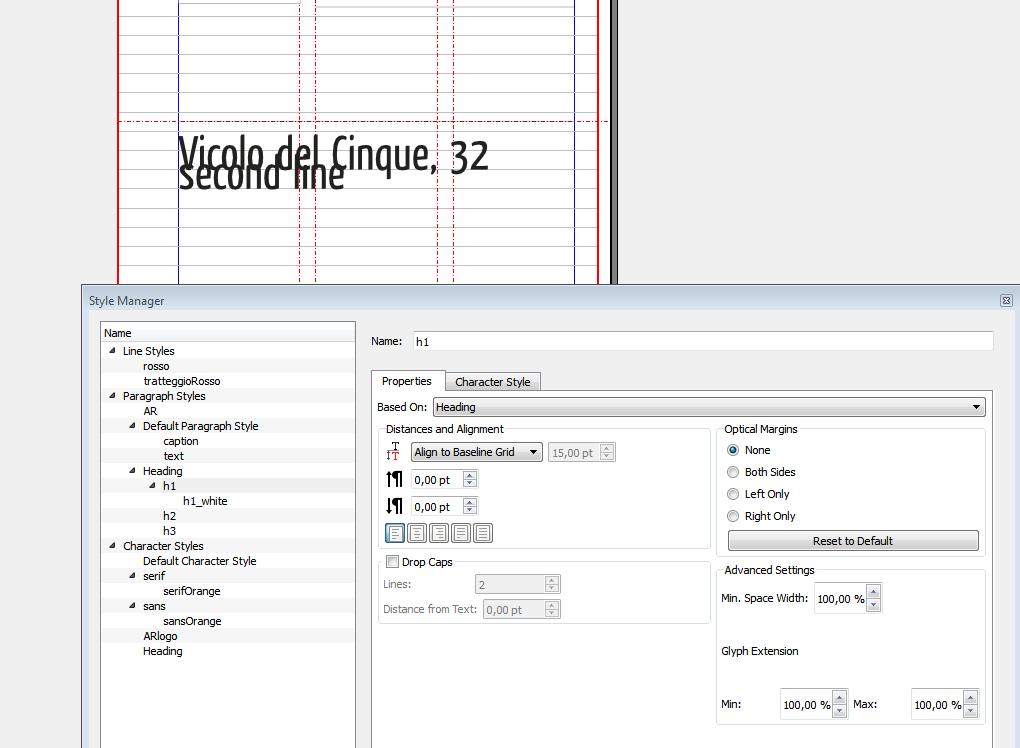The image size is (1020, 748).
Task: Switch to the Character Style tab
Action: [492, 382]
